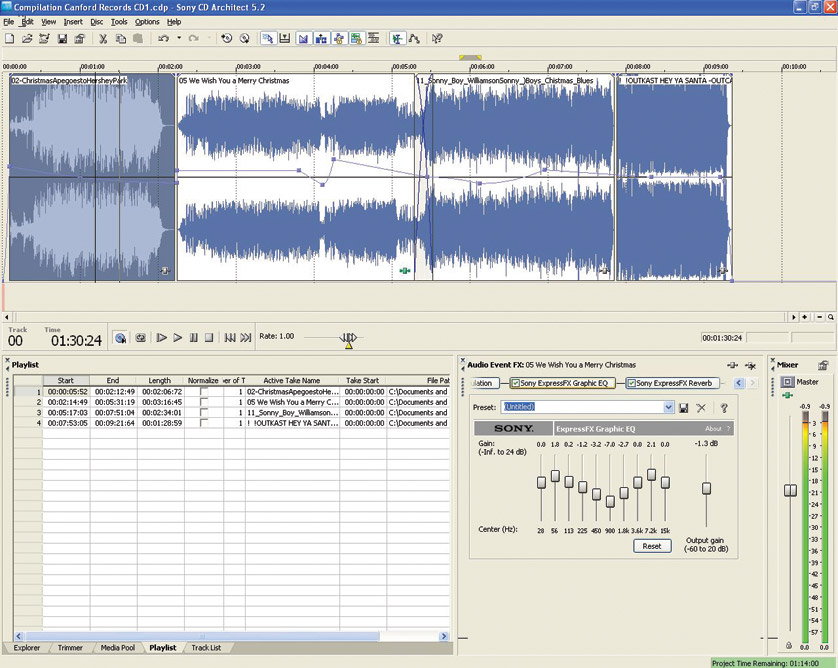Click the 900 Hz EQ band slider
Viewport: 838px width, 668px height.
610,502
